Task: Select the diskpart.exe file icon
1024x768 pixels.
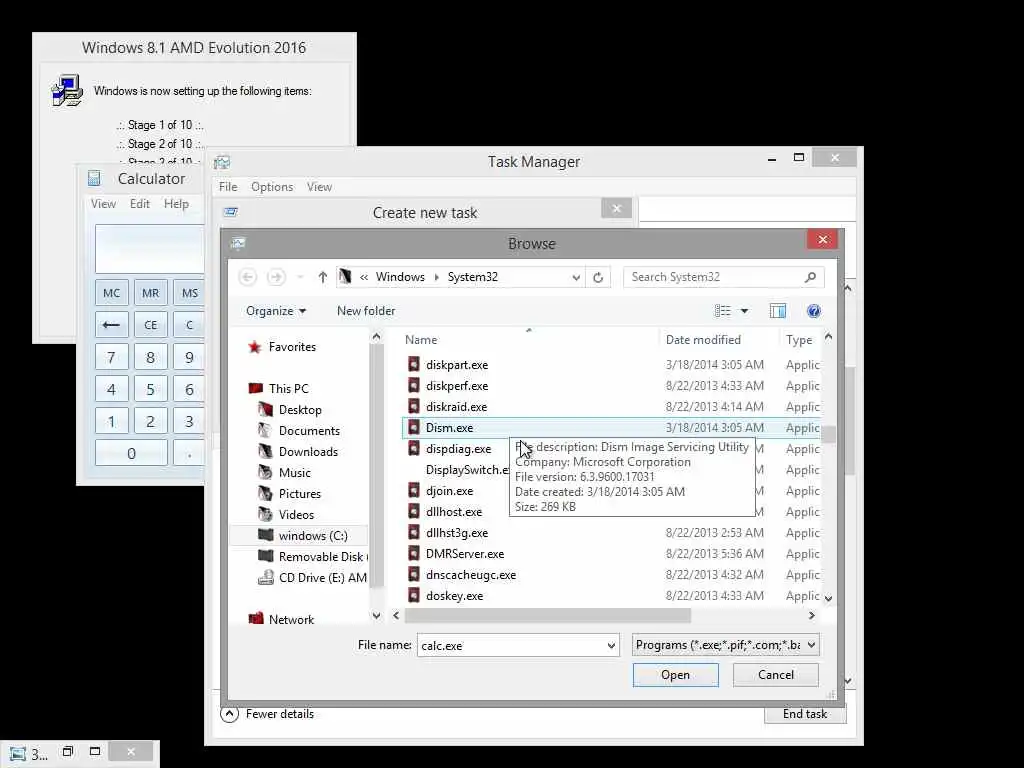Action: (413, 364)
